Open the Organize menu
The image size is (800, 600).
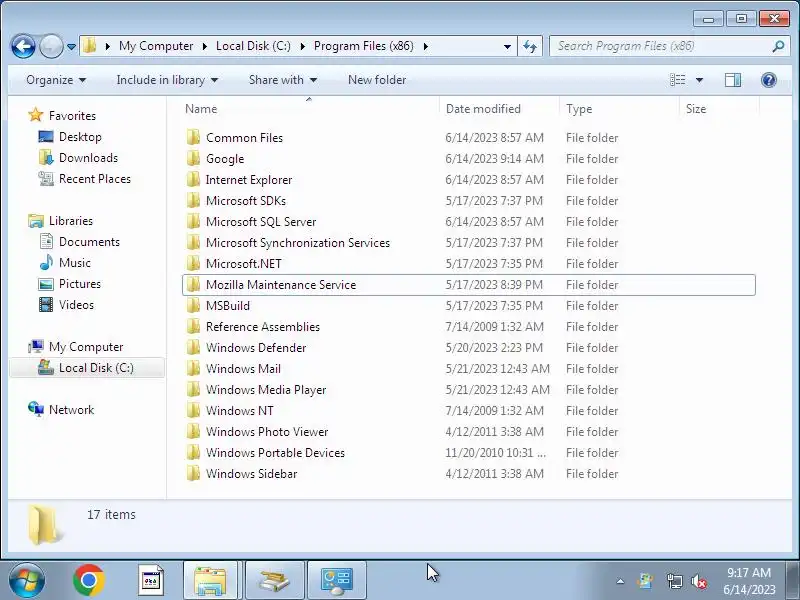[56, 80]
